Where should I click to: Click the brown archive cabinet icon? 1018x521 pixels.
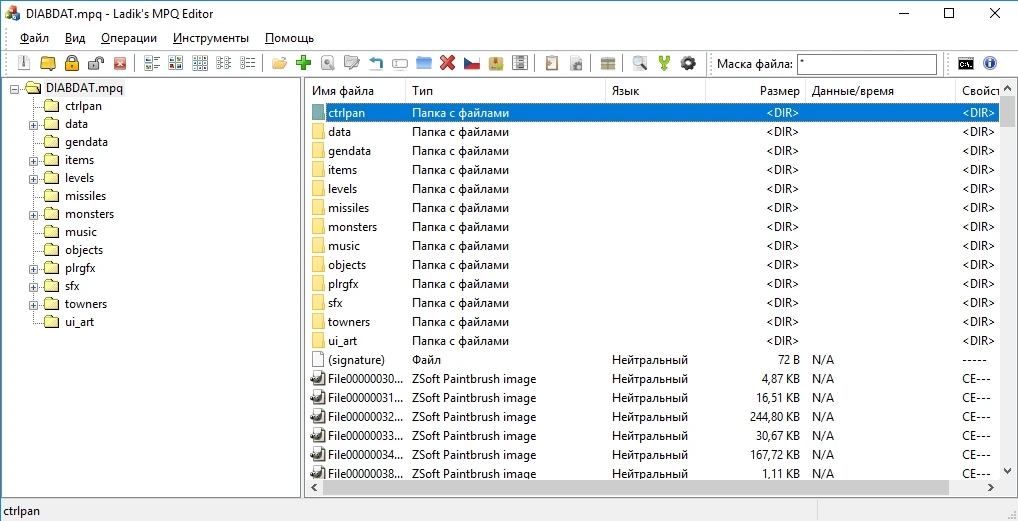click(x=608, y=63)
